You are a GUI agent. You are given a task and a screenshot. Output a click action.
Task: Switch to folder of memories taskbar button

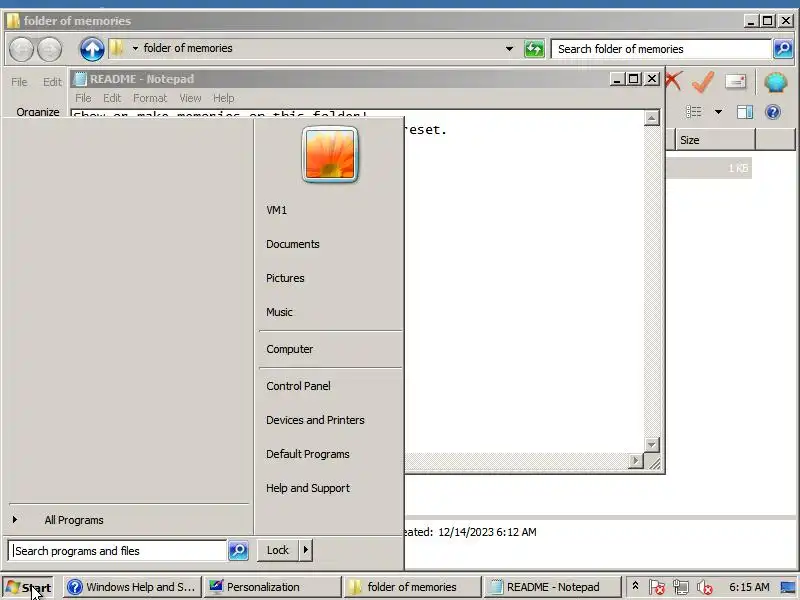413,587
